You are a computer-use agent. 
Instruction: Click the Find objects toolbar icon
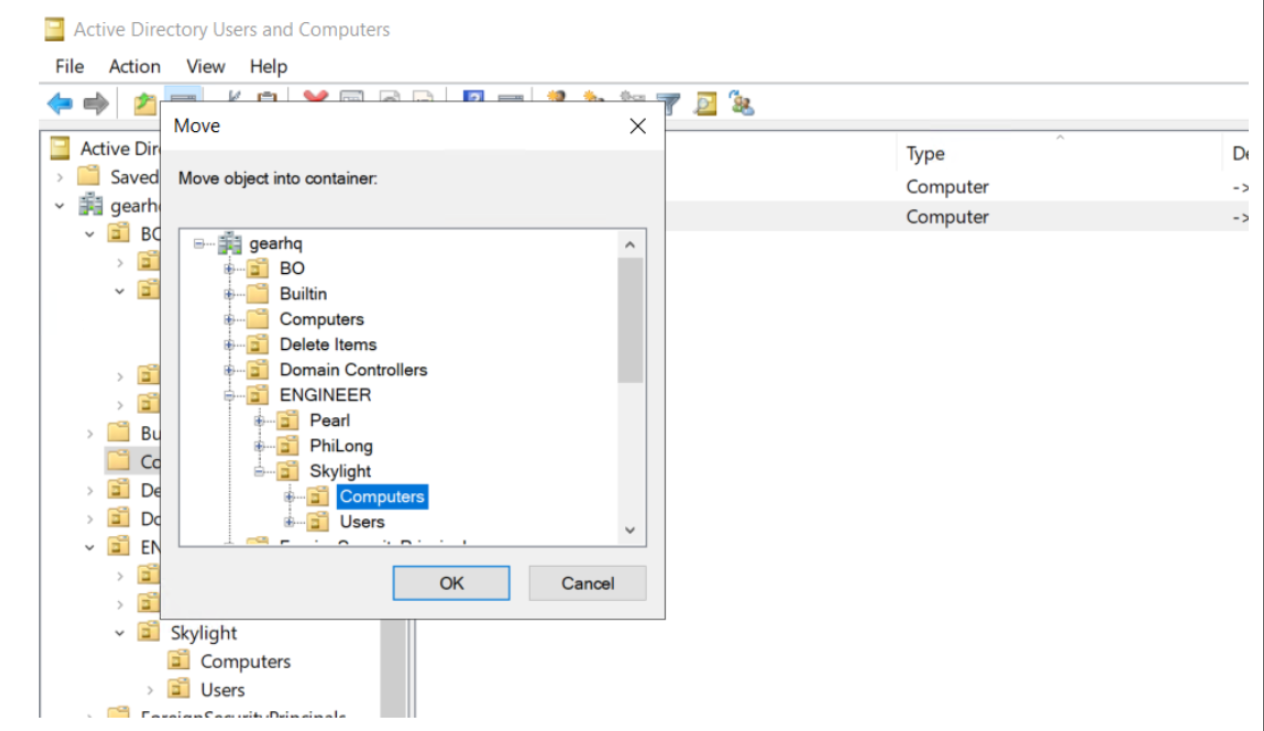[706, 103]
